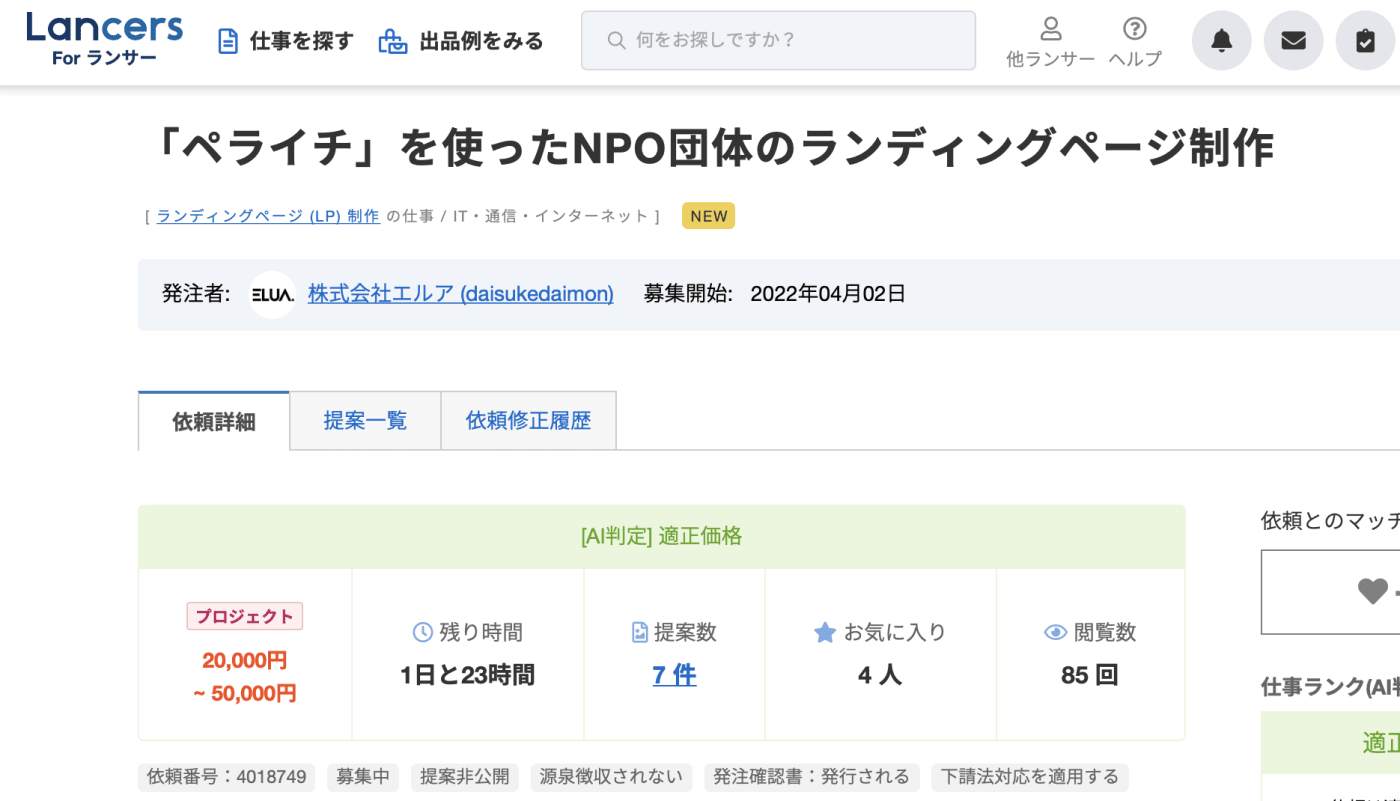Screen dimensions: 1400x801
Task: Open the notifications bell icon
Action: tap(1221, 41)
